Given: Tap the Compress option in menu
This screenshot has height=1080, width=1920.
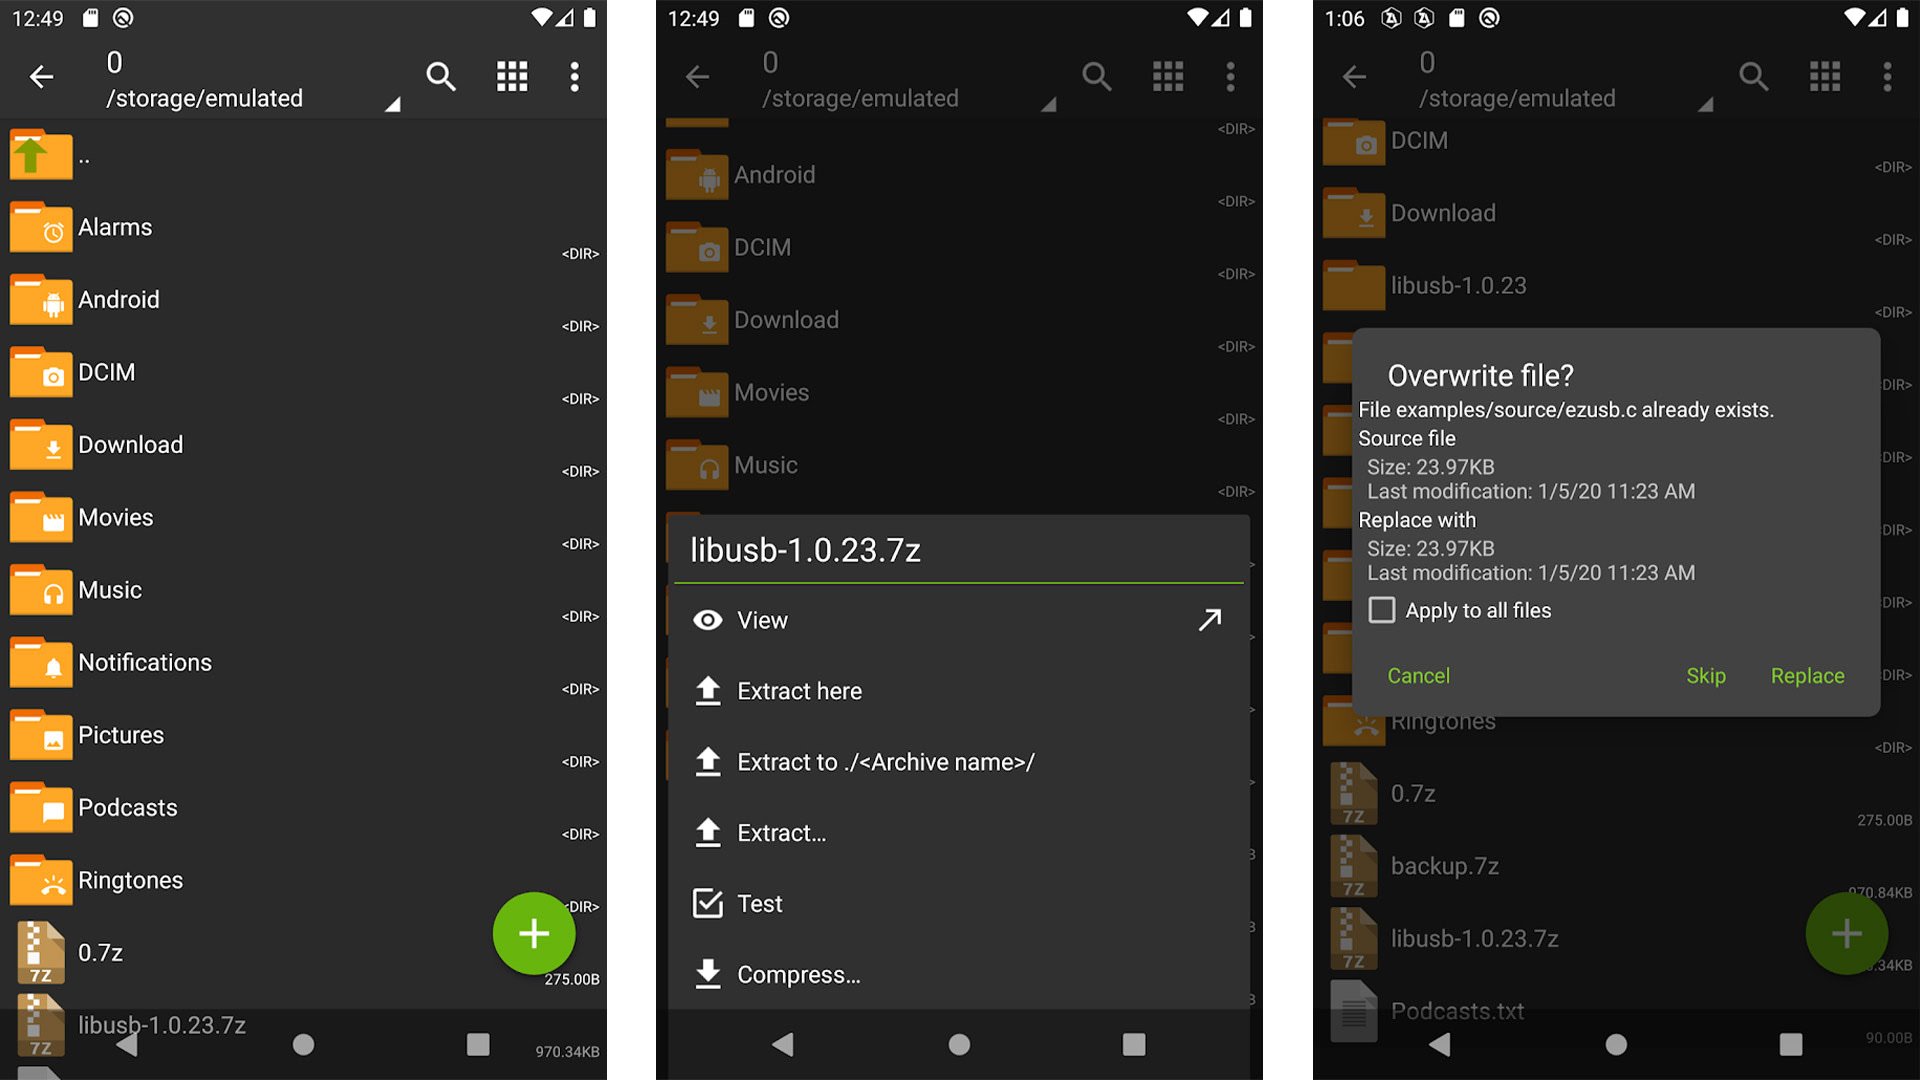Looking at the screenshot, I should [800, 975].
